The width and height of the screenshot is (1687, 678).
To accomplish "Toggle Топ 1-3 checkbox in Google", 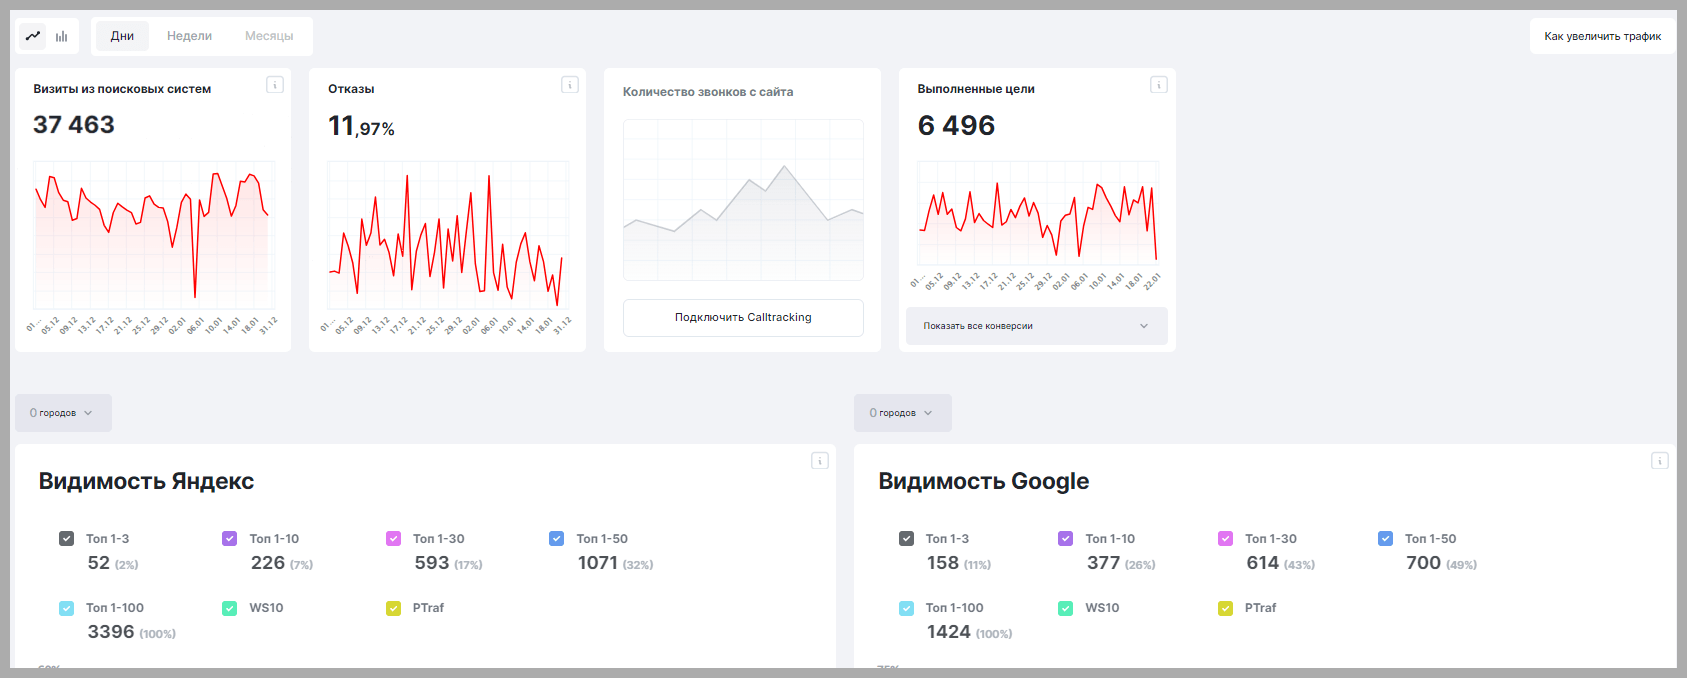I will pyautogui.click(x=906, y=539).
